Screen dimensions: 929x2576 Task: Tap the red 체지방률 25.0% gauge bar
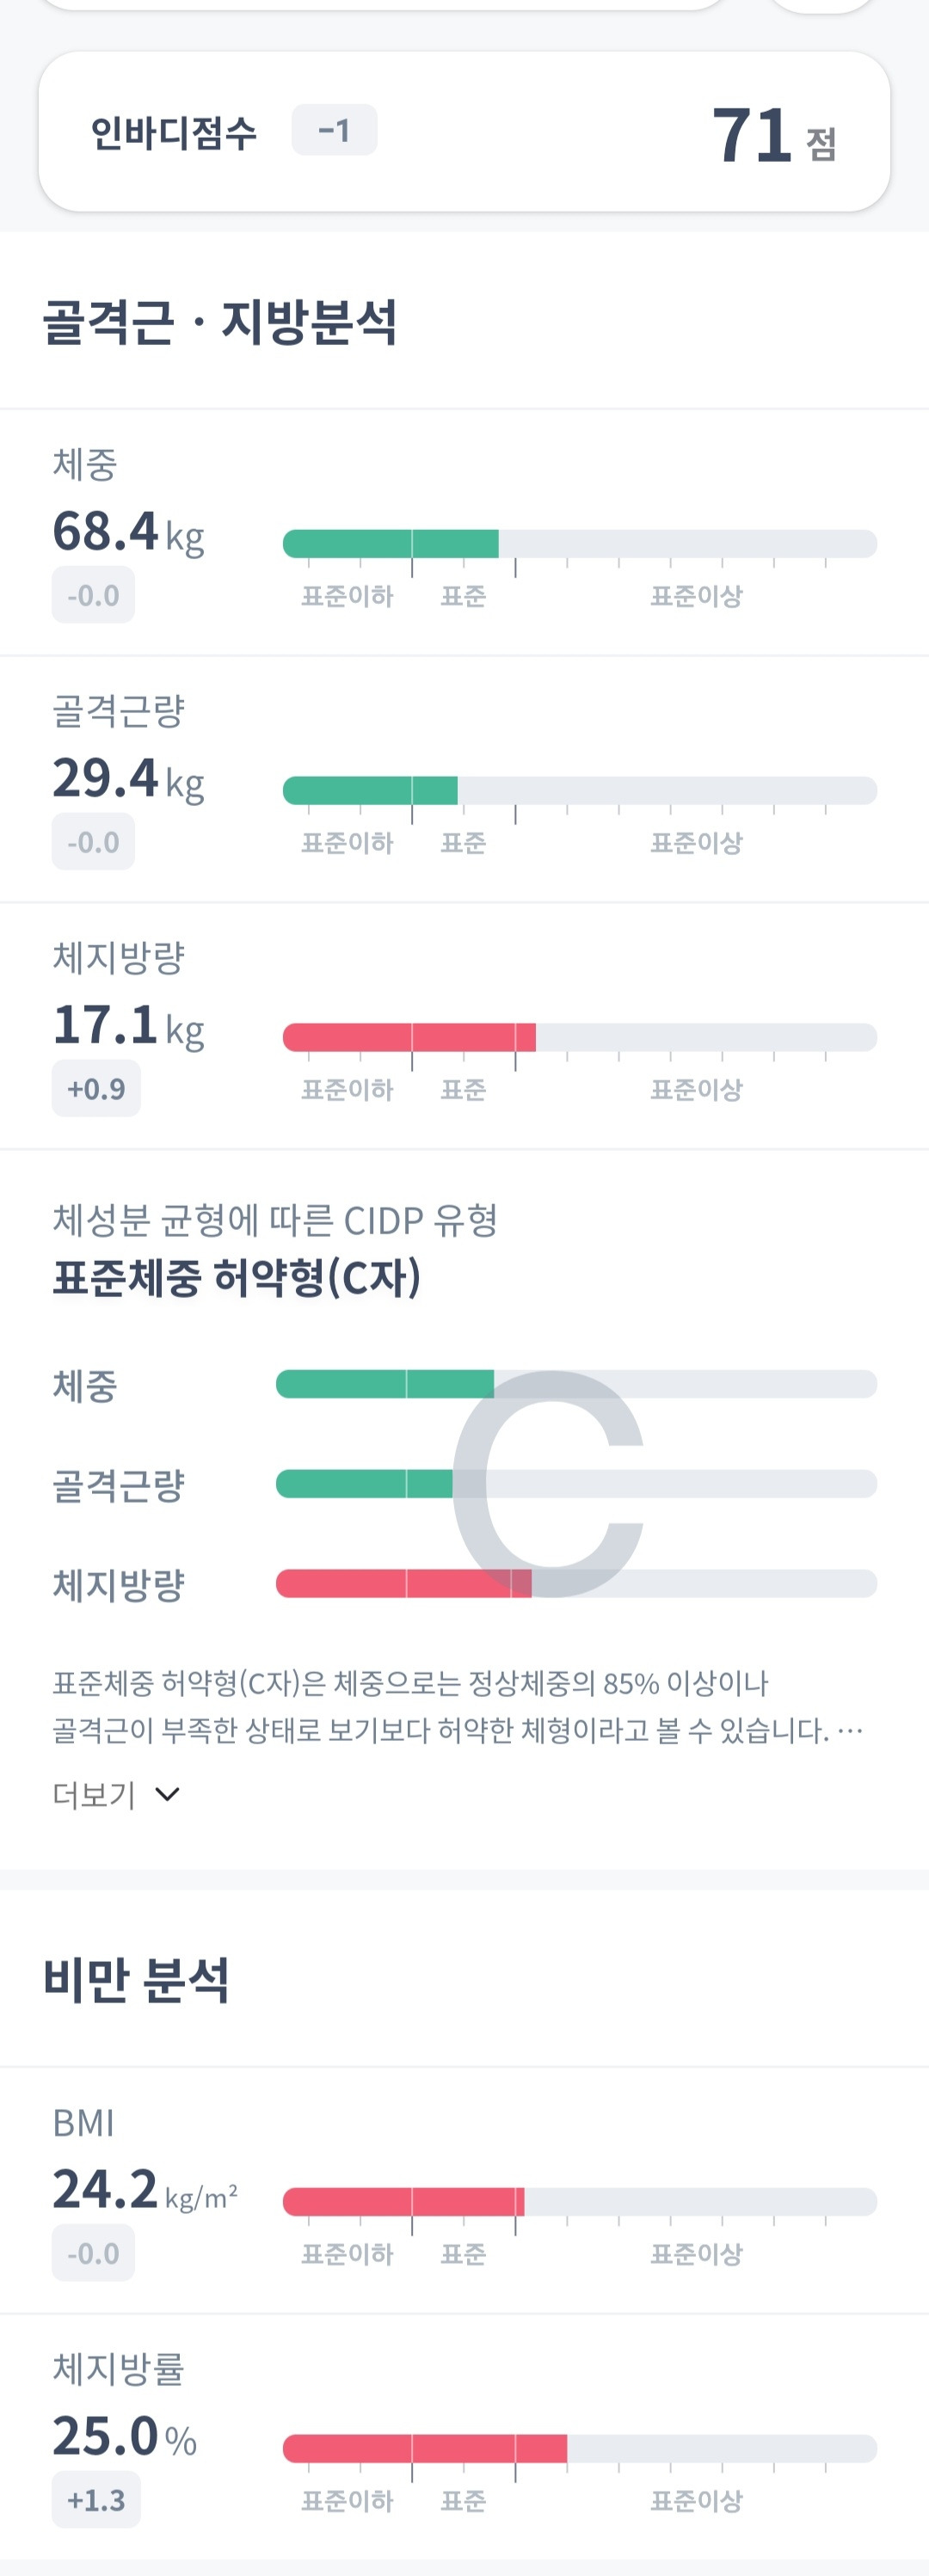pyautogui.click(x=425, y=2448)
